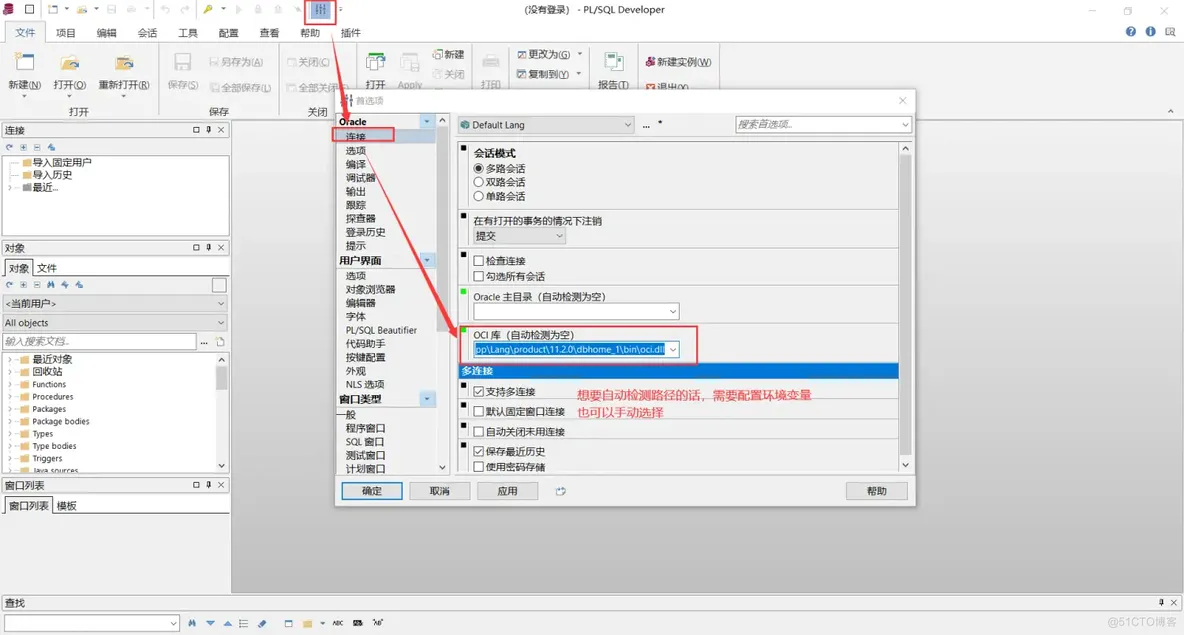Select 调试器 in preferences list
Viewport: 1184px width, 635px height.
point(360,177)
